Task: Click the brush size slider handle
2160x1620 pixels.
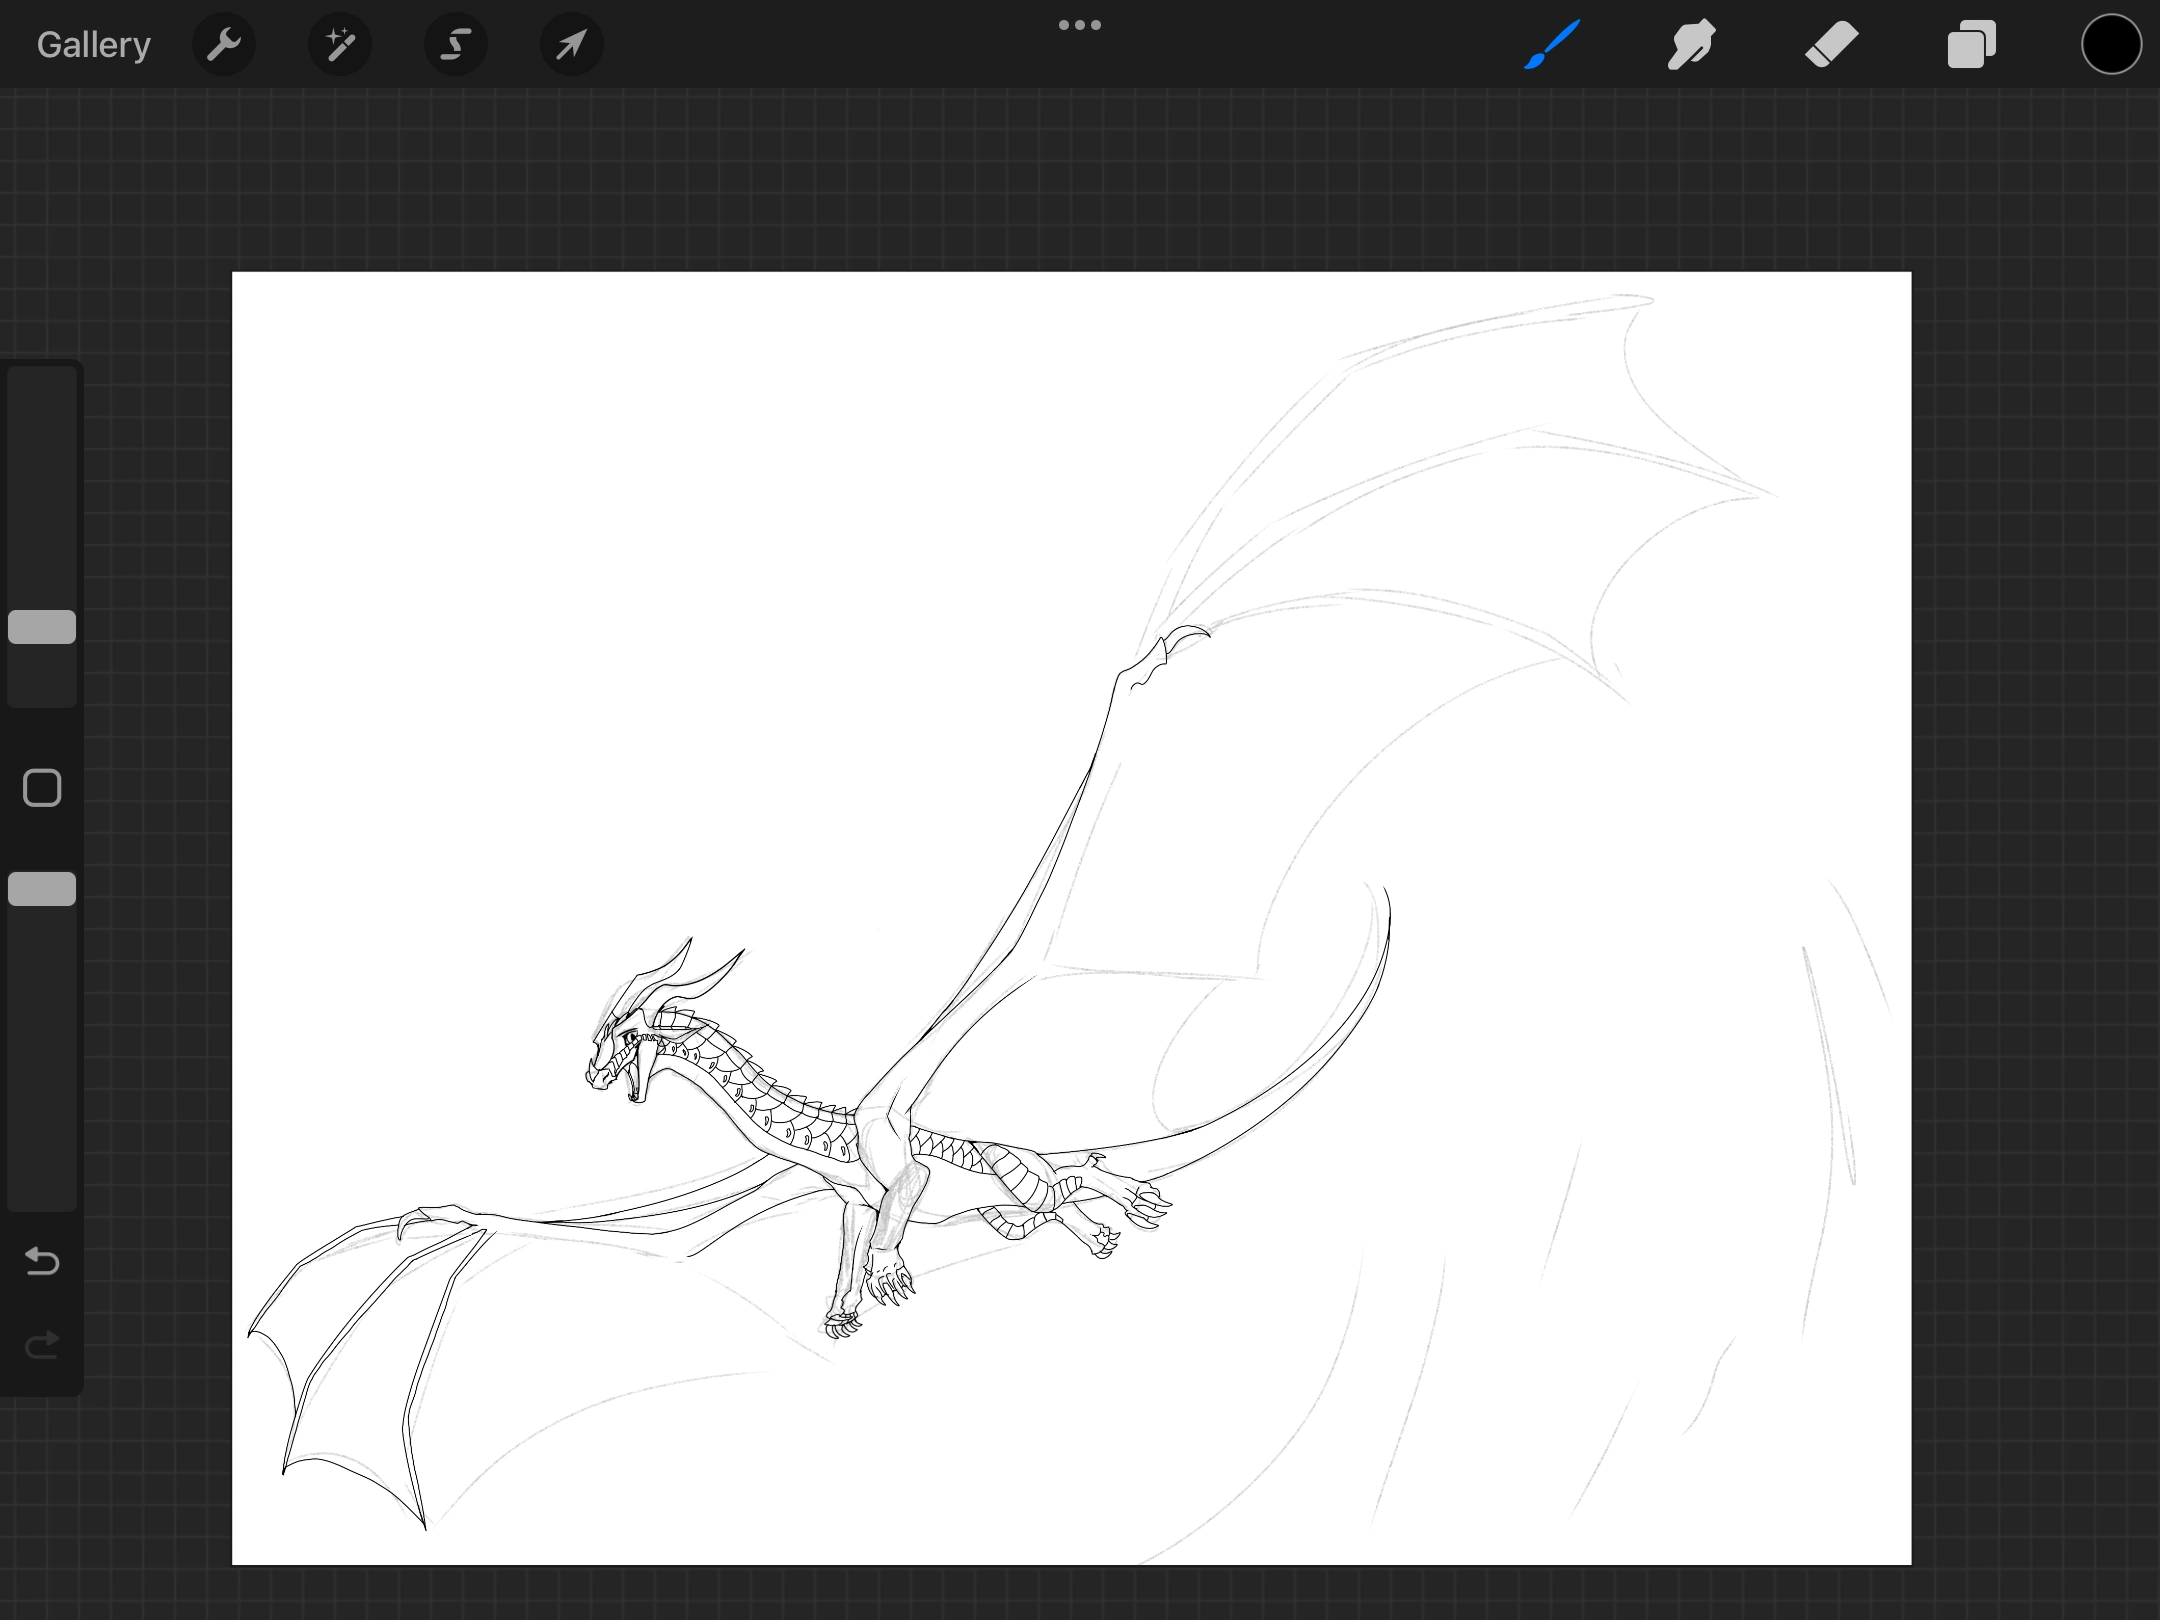Action: (x=42, y=627)
